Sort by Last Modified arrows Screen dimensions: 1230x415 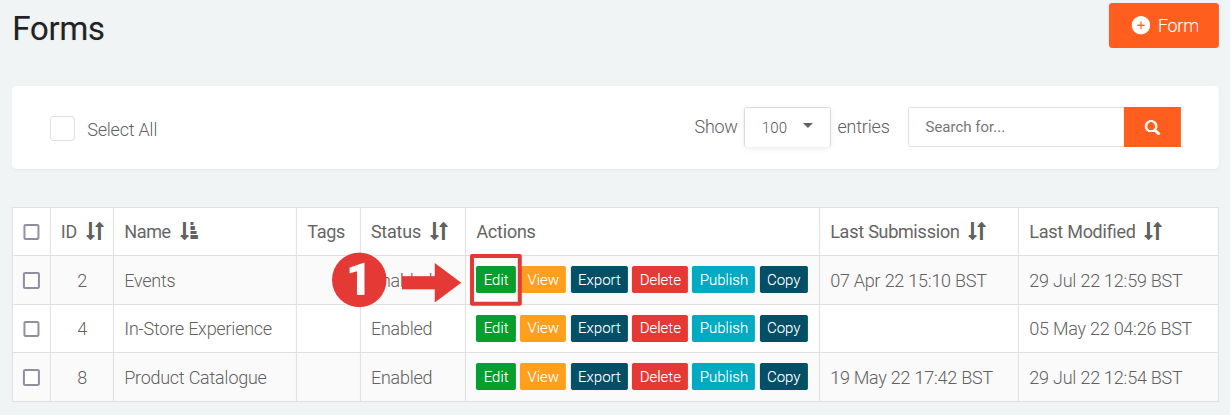(1153, 232)
